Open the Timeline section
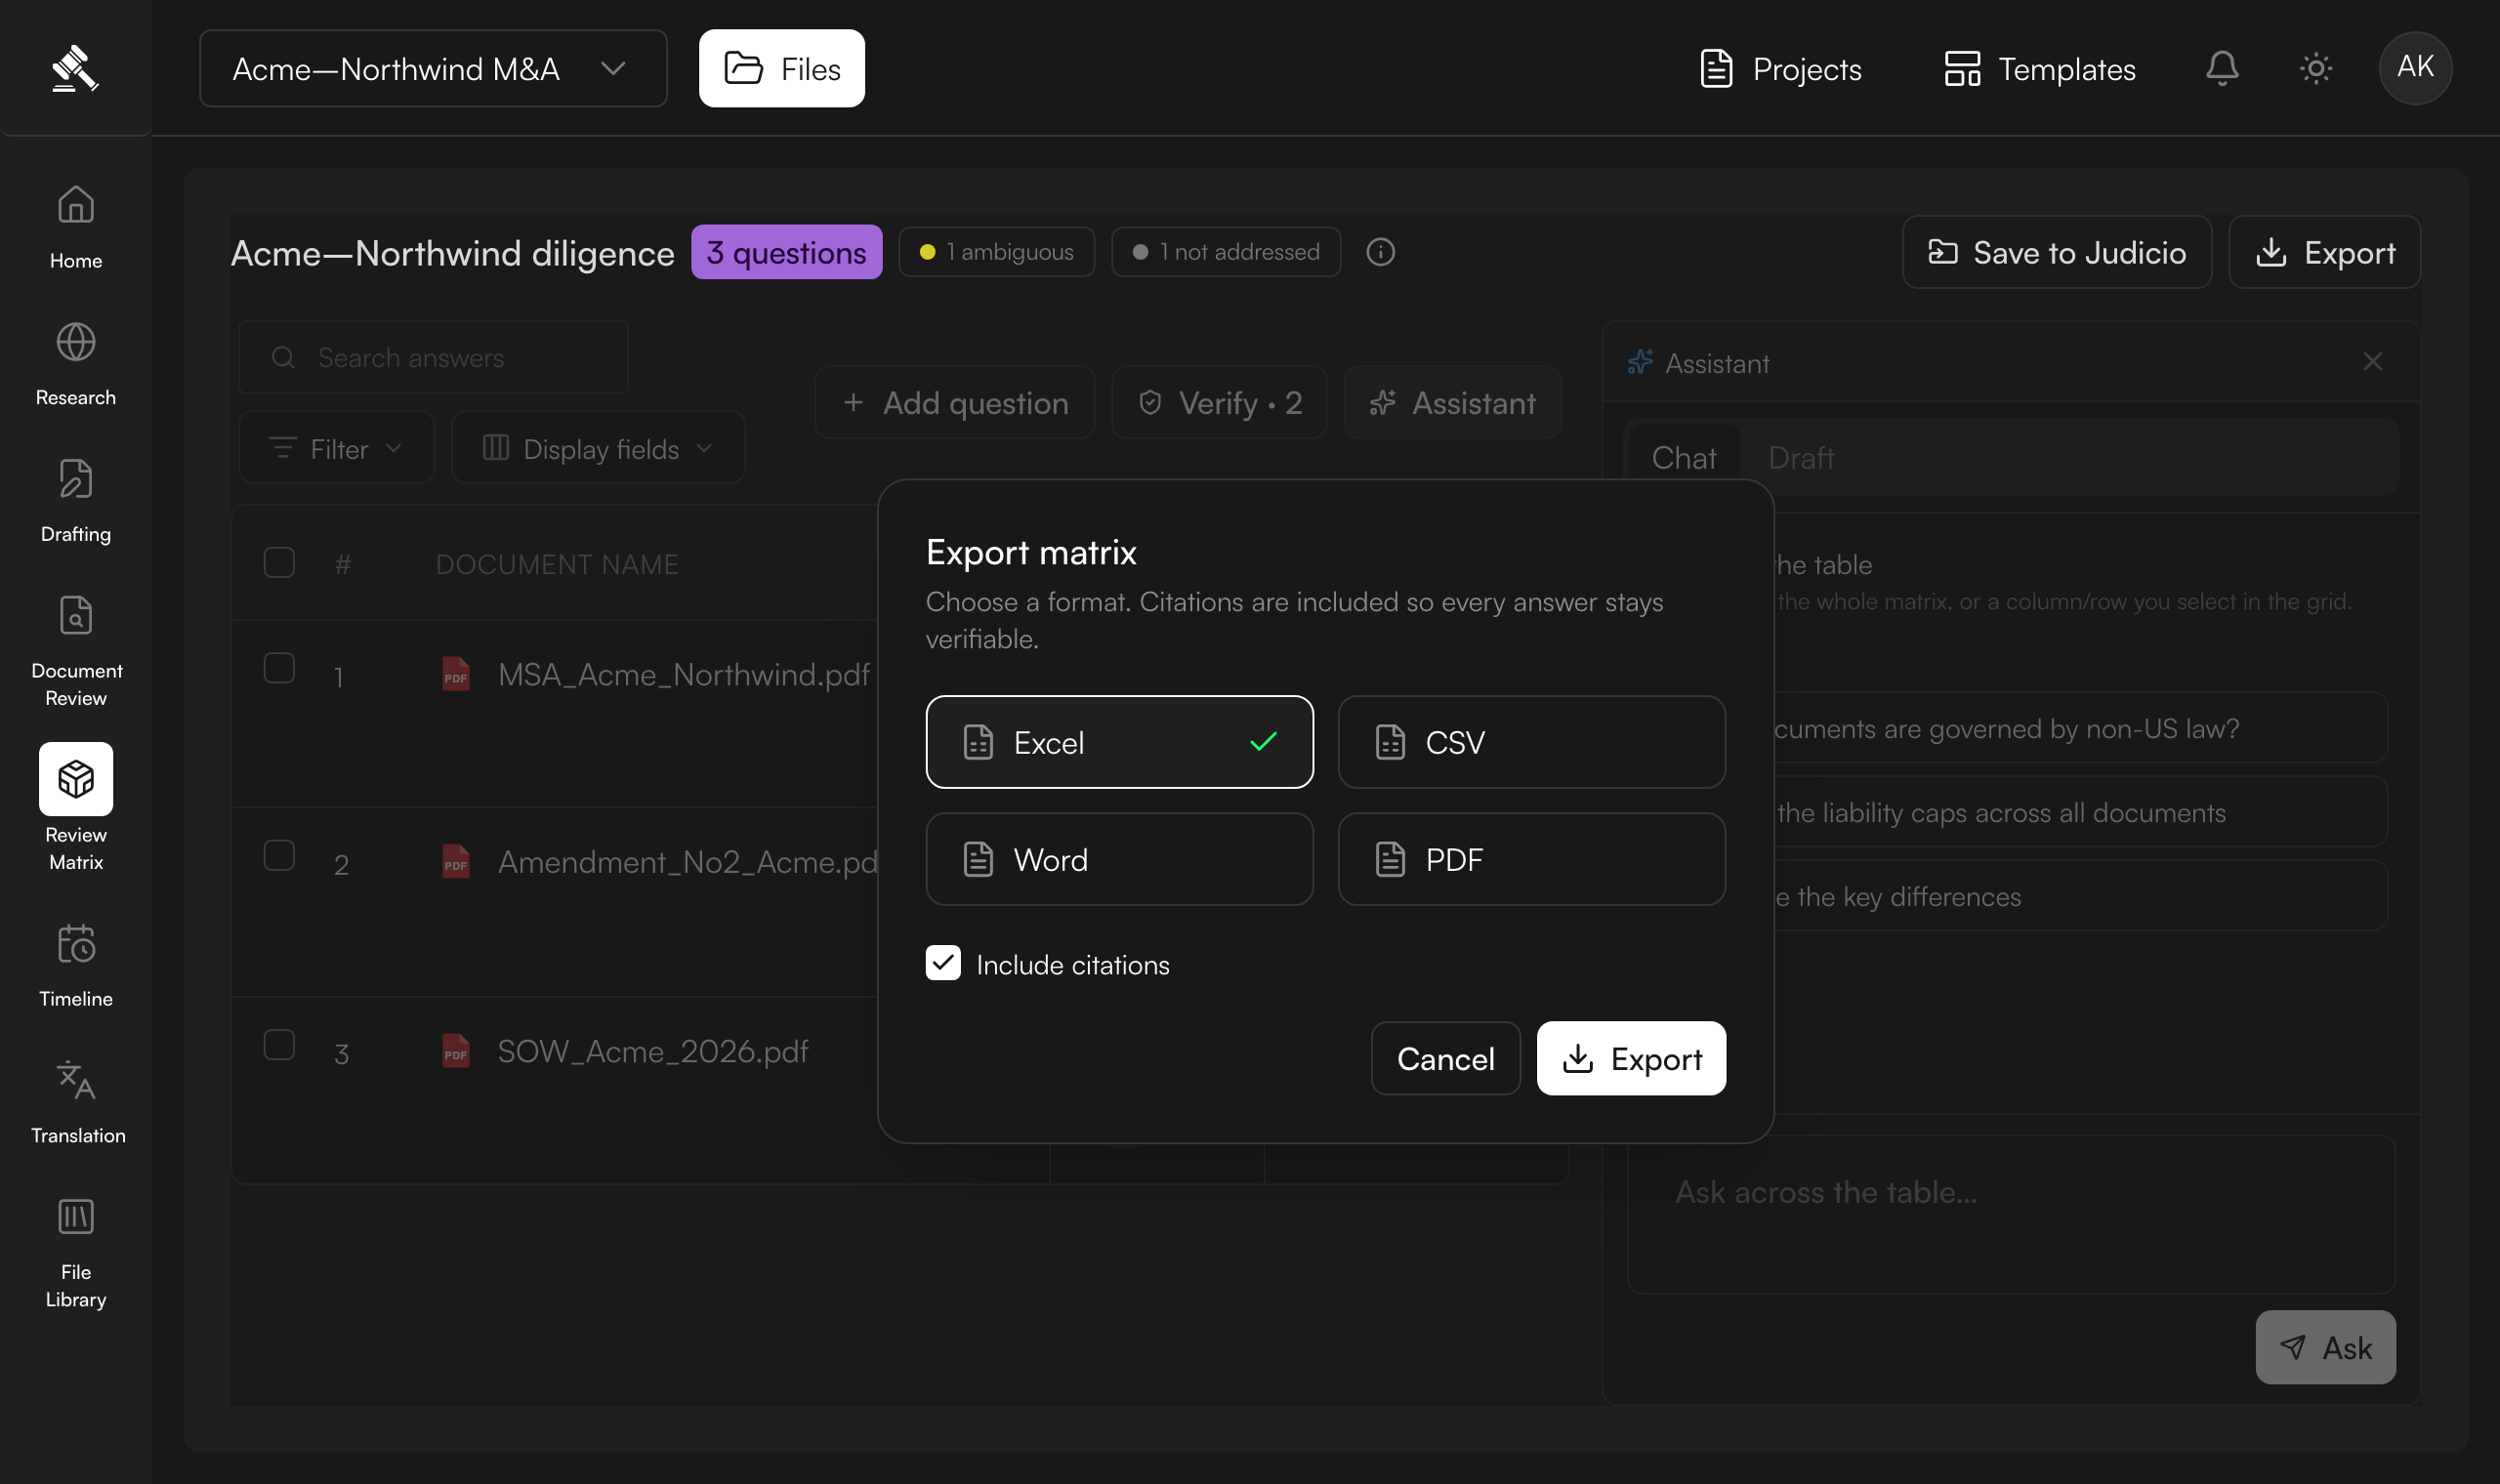Screen dimensions: 2500x1484 76,966
